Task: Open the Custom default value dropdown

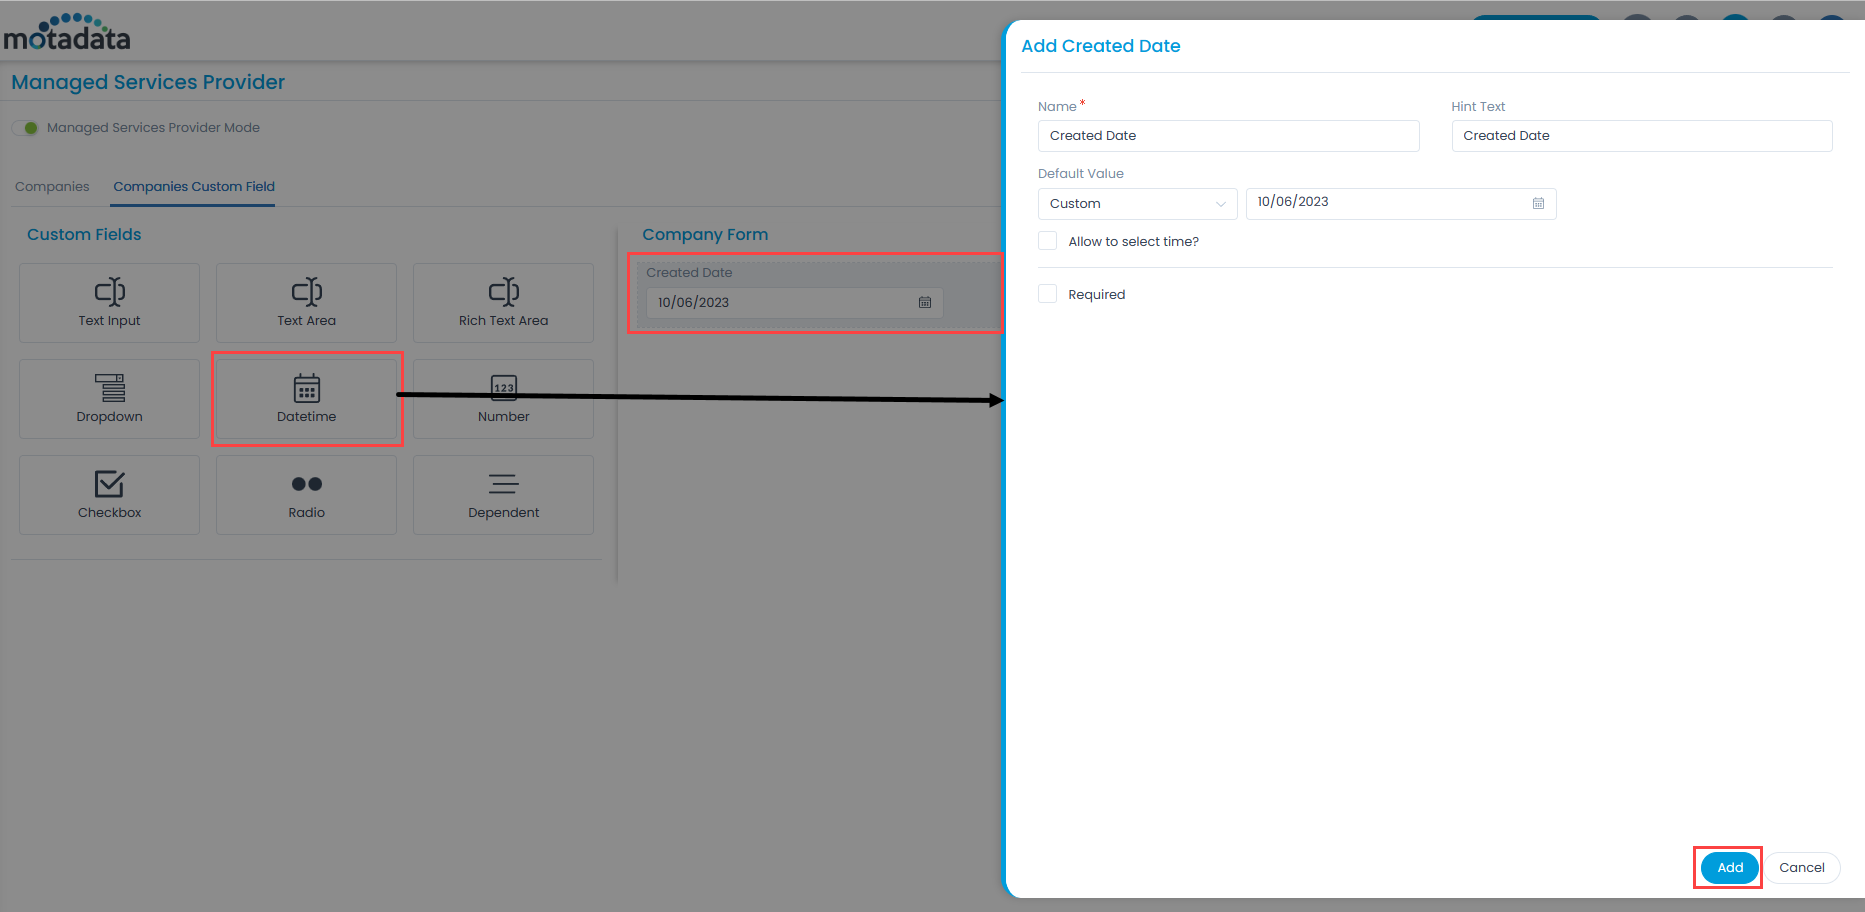Action: click(1137, 203)
